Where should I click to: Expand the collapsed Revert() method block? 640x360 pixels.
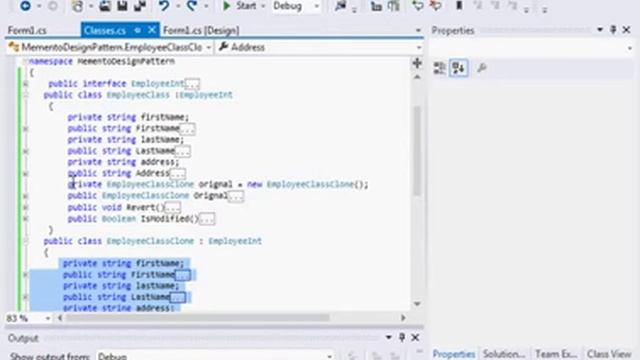pyautogui.click(x=25, y=207)
